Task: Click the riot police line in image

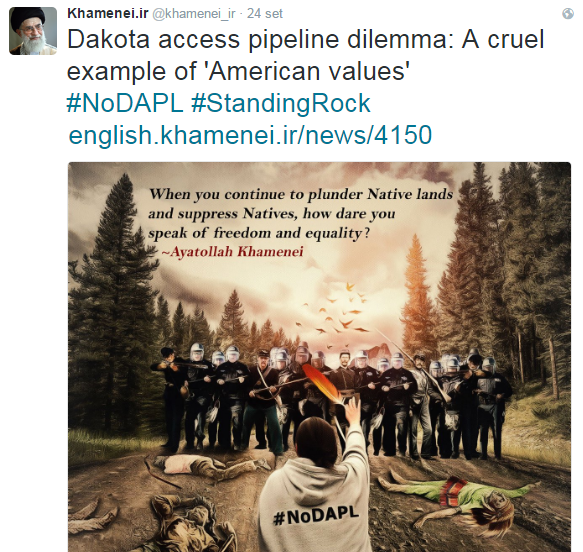Action: tap(331, 400)
